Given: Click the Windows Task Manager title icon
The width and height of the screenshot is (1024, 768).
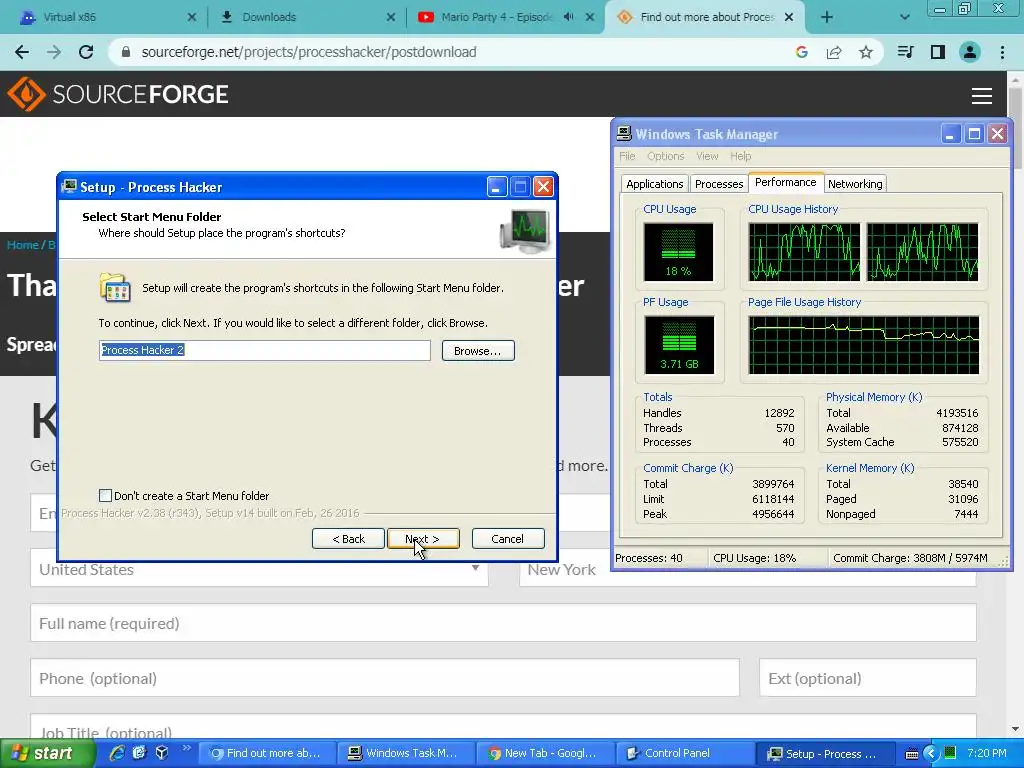Looking at the screenshot, I should (x=624, y=134).
